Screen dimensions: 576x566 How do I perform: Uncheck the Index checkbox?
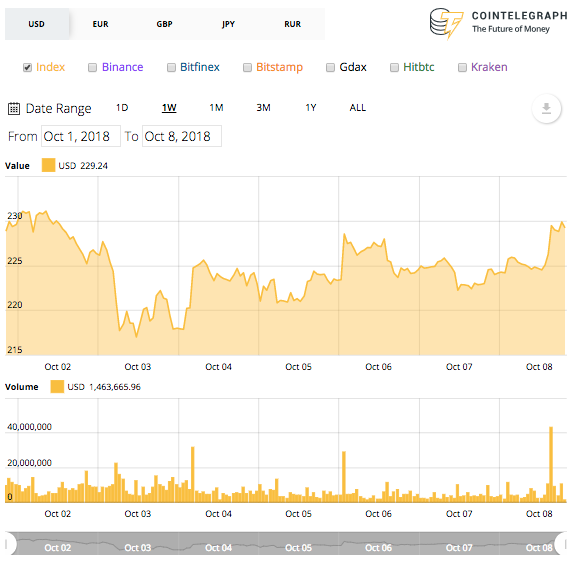27,68
